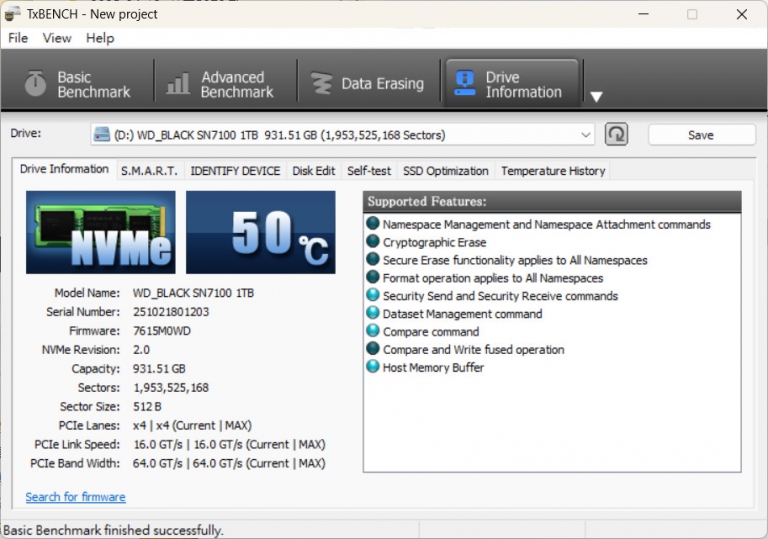The image size is (768, 539).
Task: Click the Search for firmware link
Action: (75, 497)
